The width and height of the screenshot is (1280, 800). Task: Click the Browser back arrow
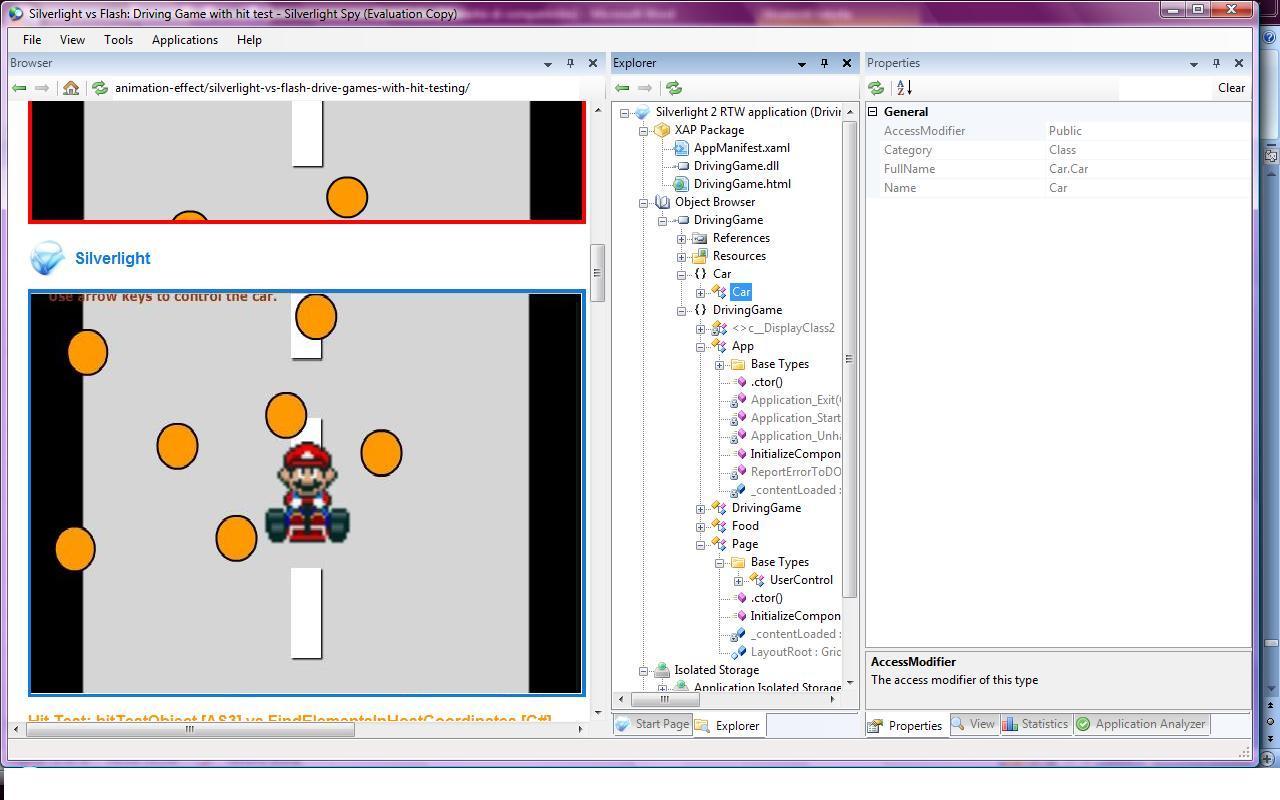coord(19,88)
